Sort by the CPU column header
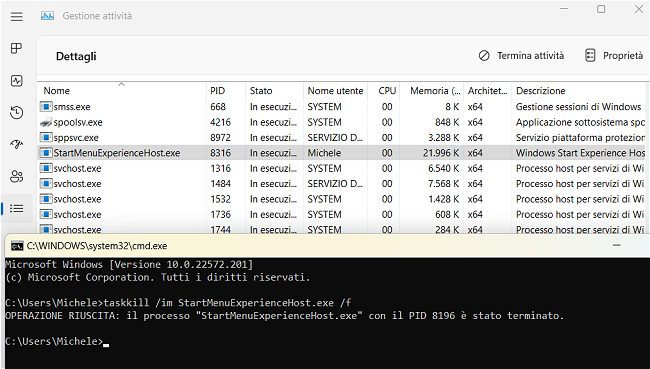Screen dimensions: 650x369 point(383,90)
